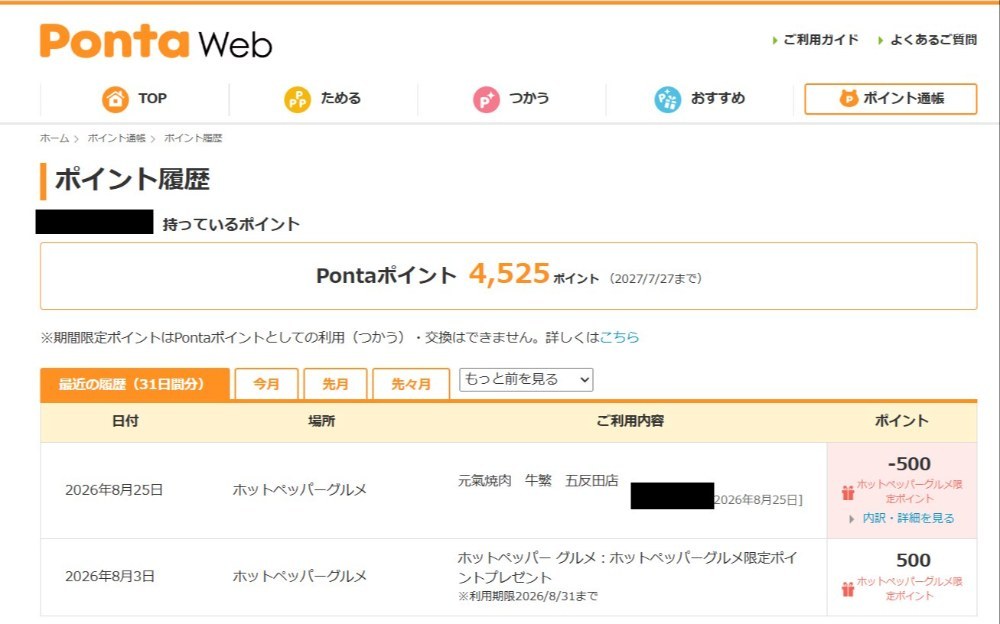Click gift icon in the 500 points row
1000x624 pixels.
[x=848, y=589]
